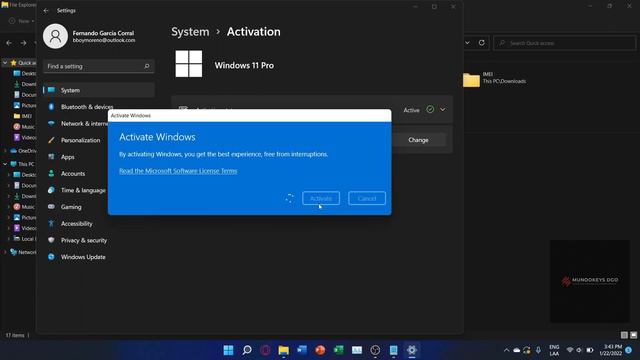
Task: Click the Change product key button
Action: point(418,140)
